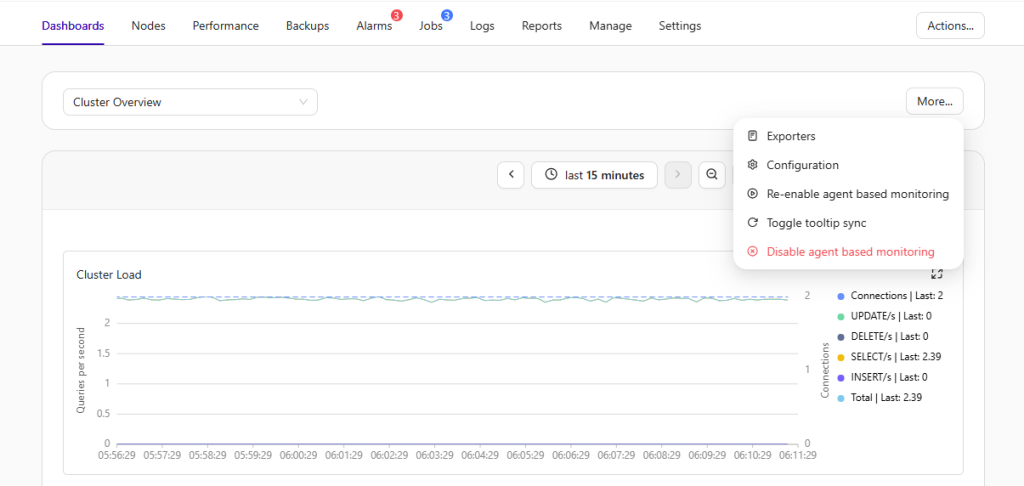Open the Actions dropdown button
This screenshot has width=1024, height=486.
tap(950, 26)
